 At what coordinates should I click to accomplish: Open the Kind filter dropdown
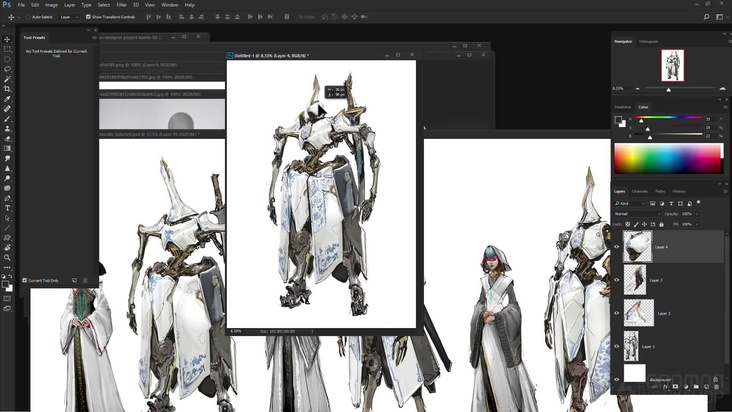click(x=630, y=203)
